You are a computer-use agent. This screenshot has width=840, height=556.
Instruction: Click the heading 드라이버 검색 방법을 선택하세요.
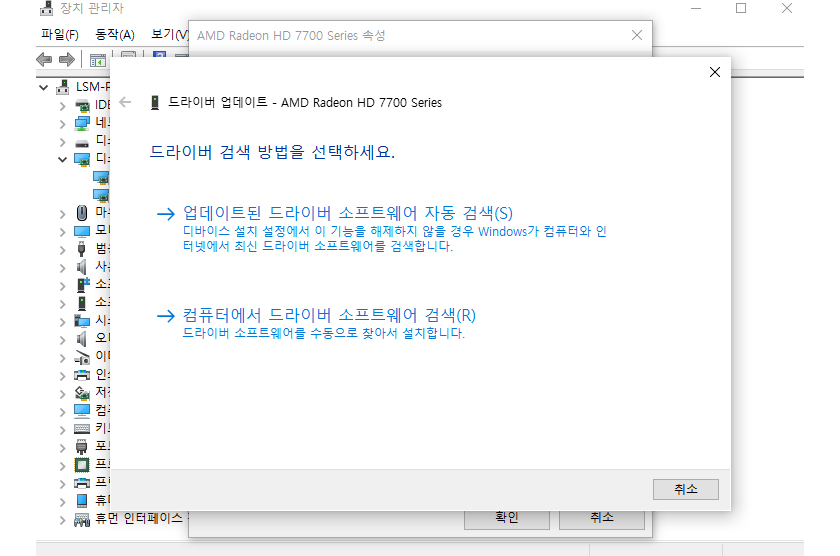272,152
